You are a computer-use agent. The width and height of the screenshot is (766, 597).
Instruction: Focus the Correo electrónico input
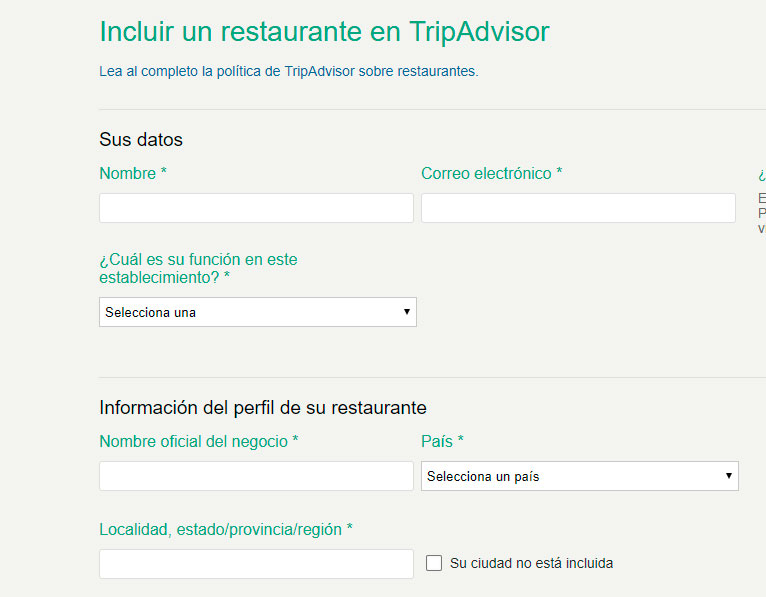578,208
